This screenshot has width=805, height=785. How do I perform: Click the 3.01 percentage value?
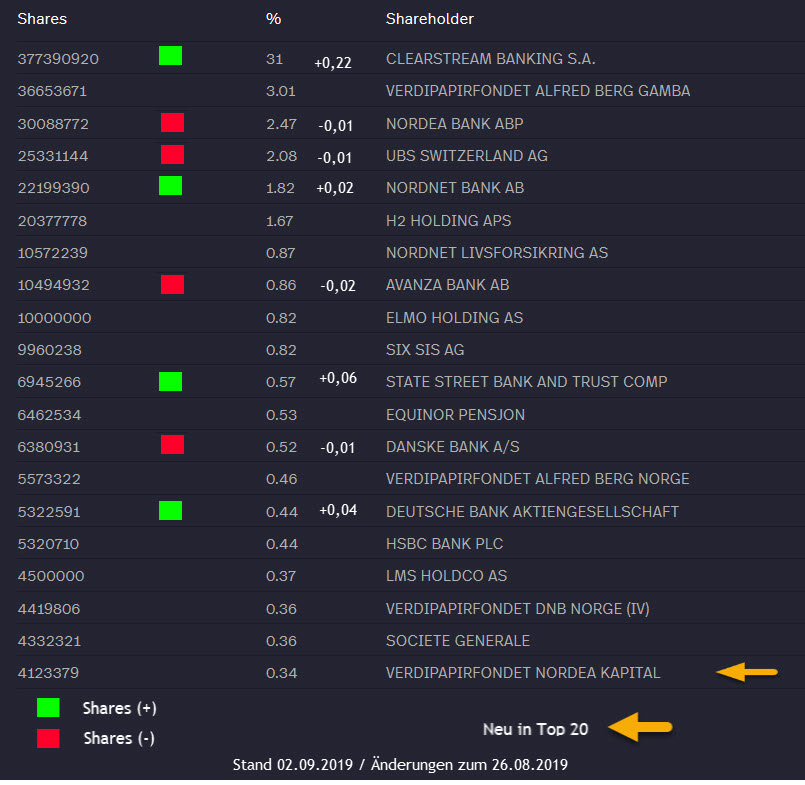(x=281, y=91)
